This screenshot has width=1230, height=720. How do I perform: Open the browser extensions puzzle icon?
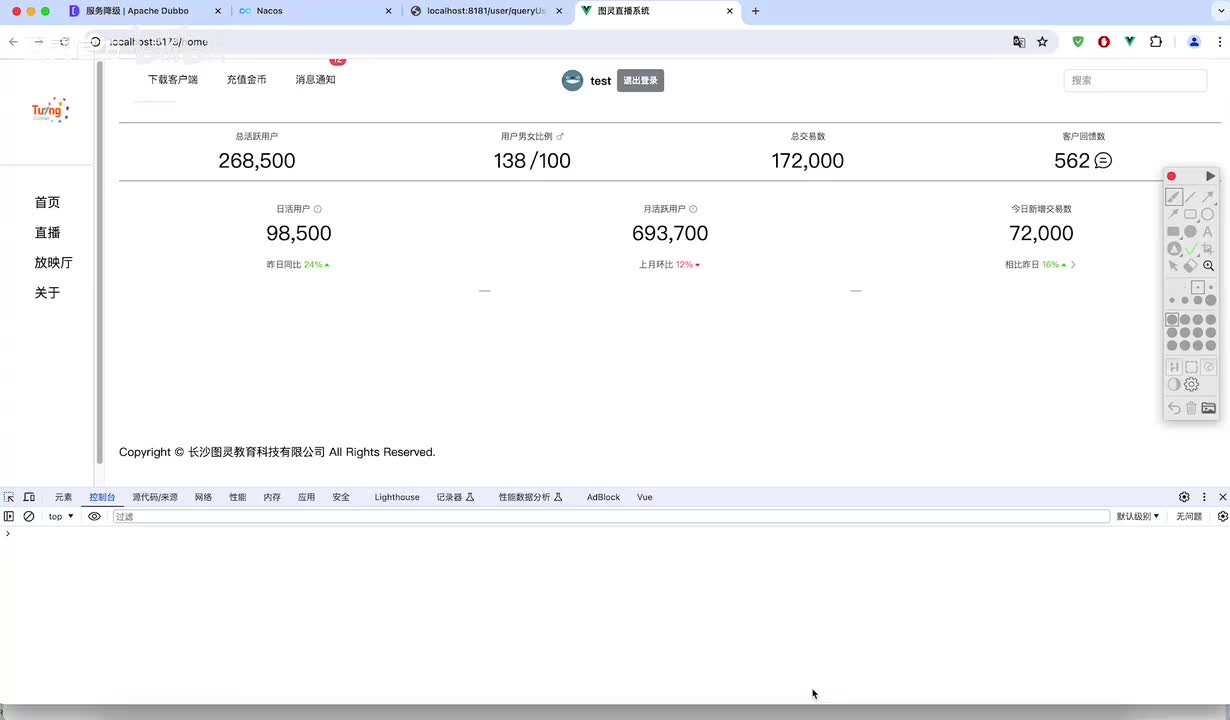pos(1156,42)
